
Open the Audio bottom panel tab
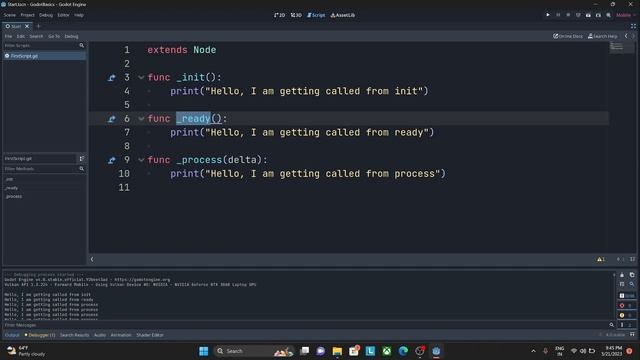point(100,335)
